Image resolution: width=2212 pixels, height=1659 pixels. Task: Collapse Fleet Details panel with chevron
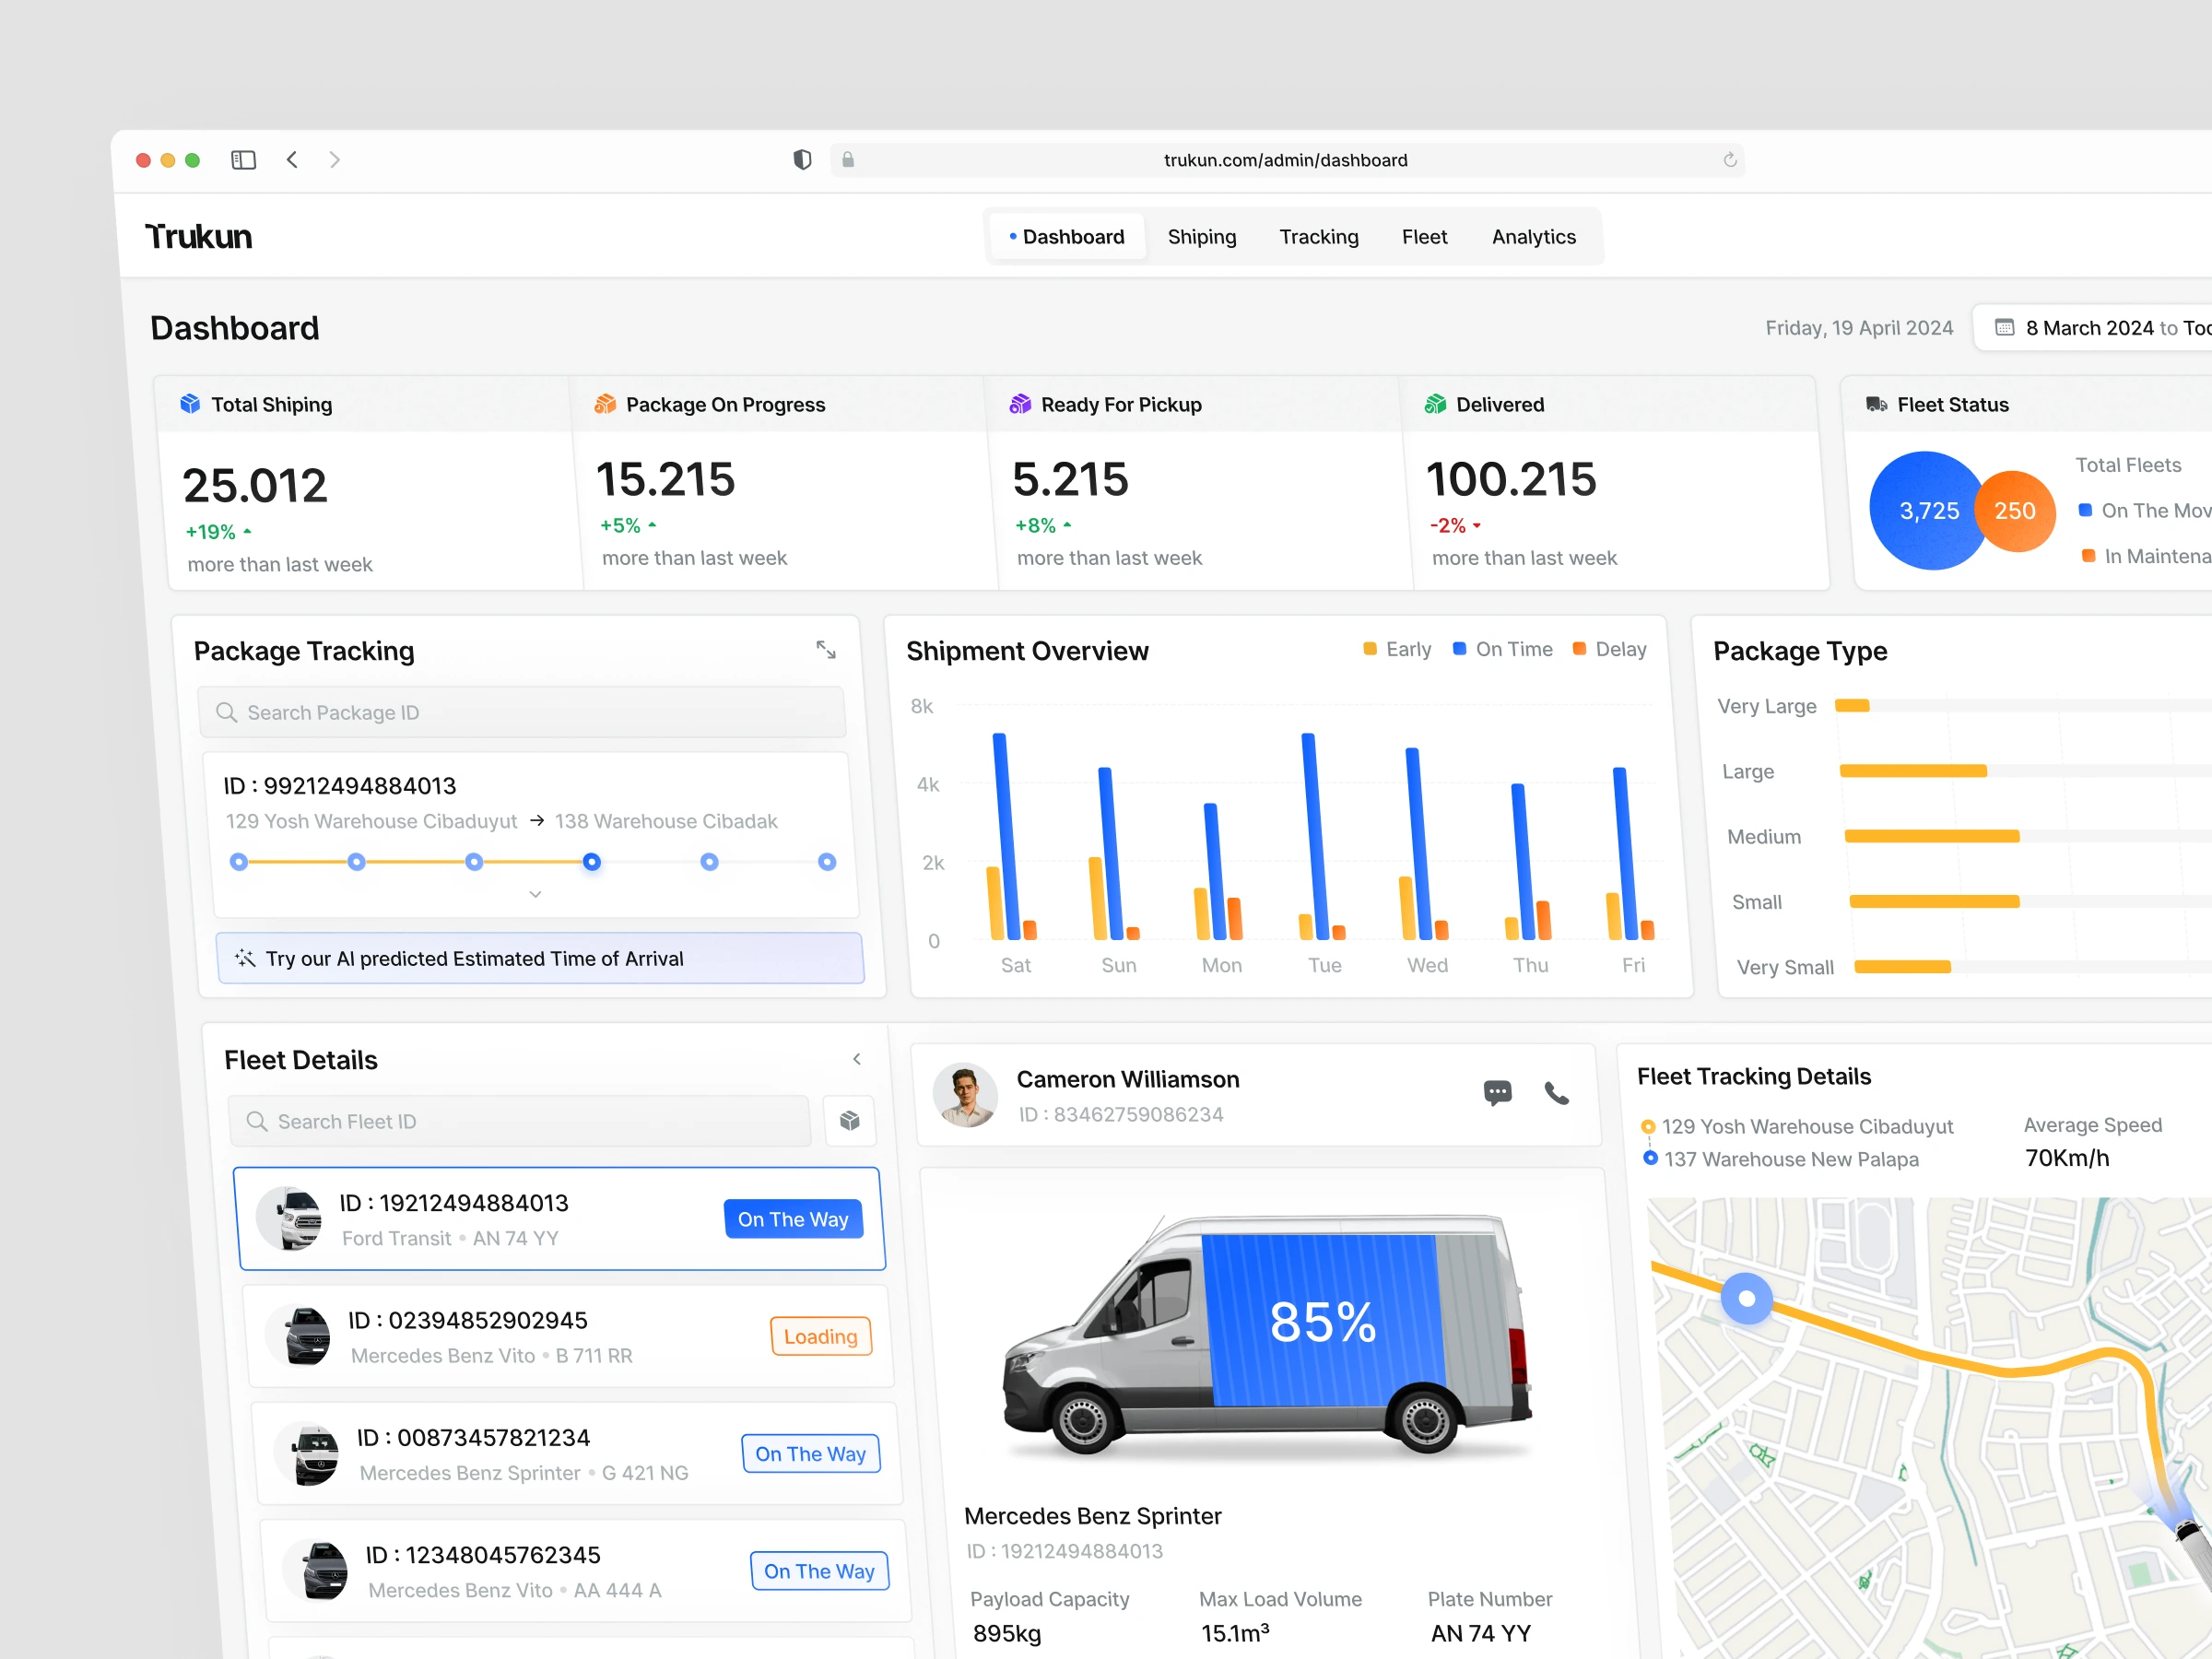tap(857, 1059)
